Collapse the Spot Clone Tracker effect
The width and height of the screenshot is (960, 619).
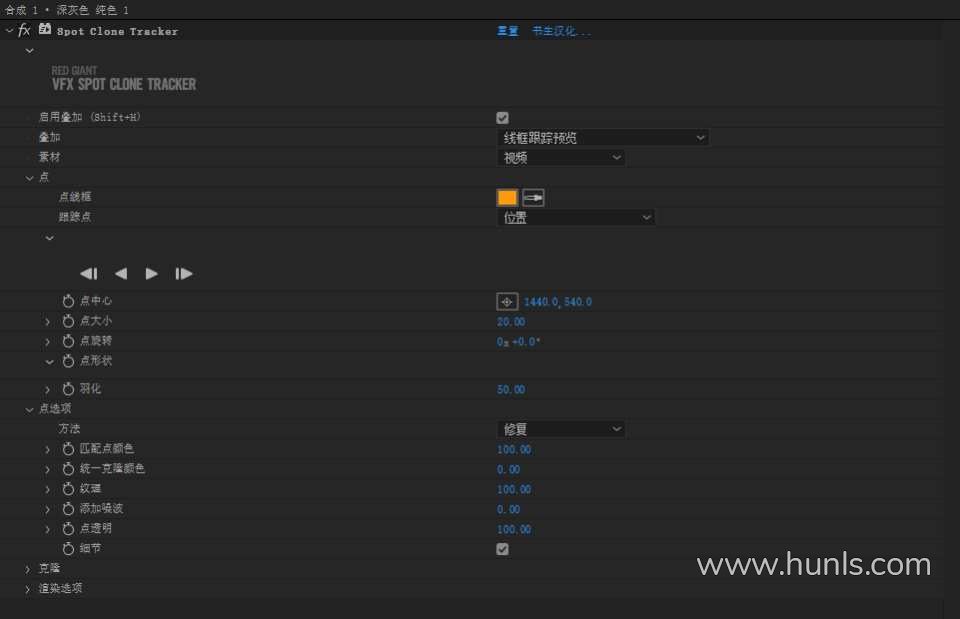tap(9, 30)
